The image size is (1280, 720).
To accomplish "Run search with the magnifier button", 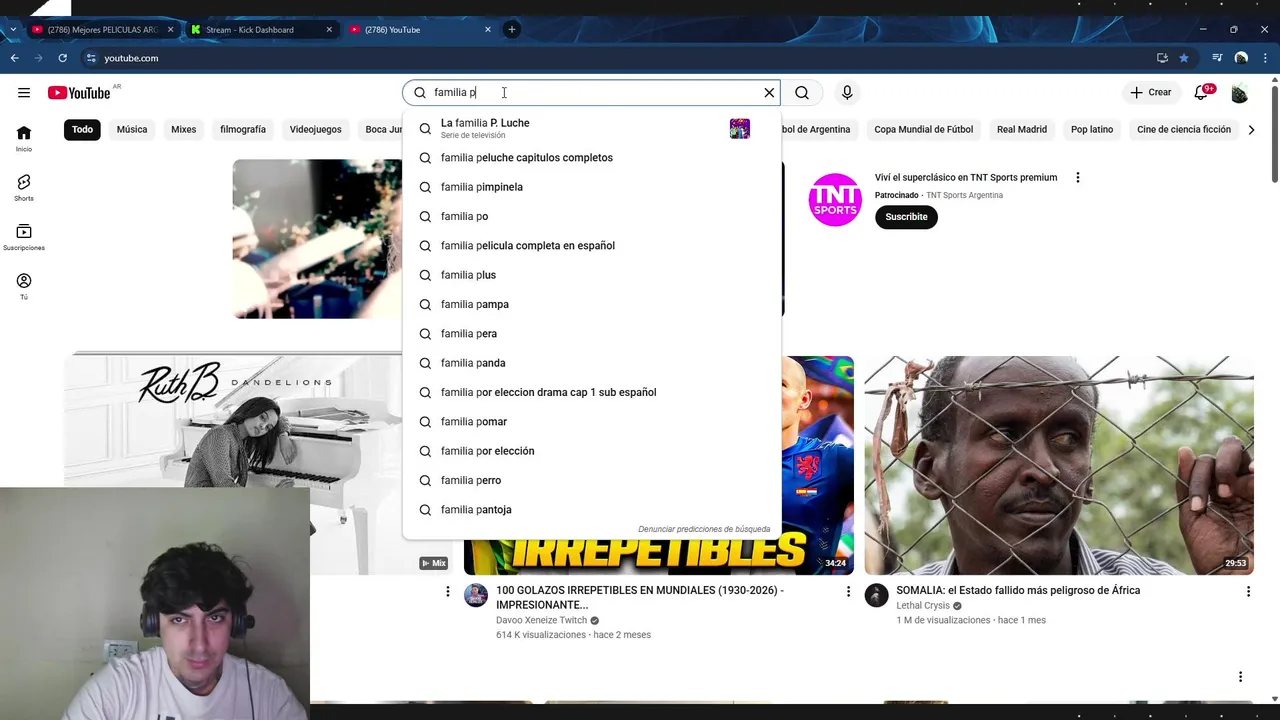I will tap(802, 93).
